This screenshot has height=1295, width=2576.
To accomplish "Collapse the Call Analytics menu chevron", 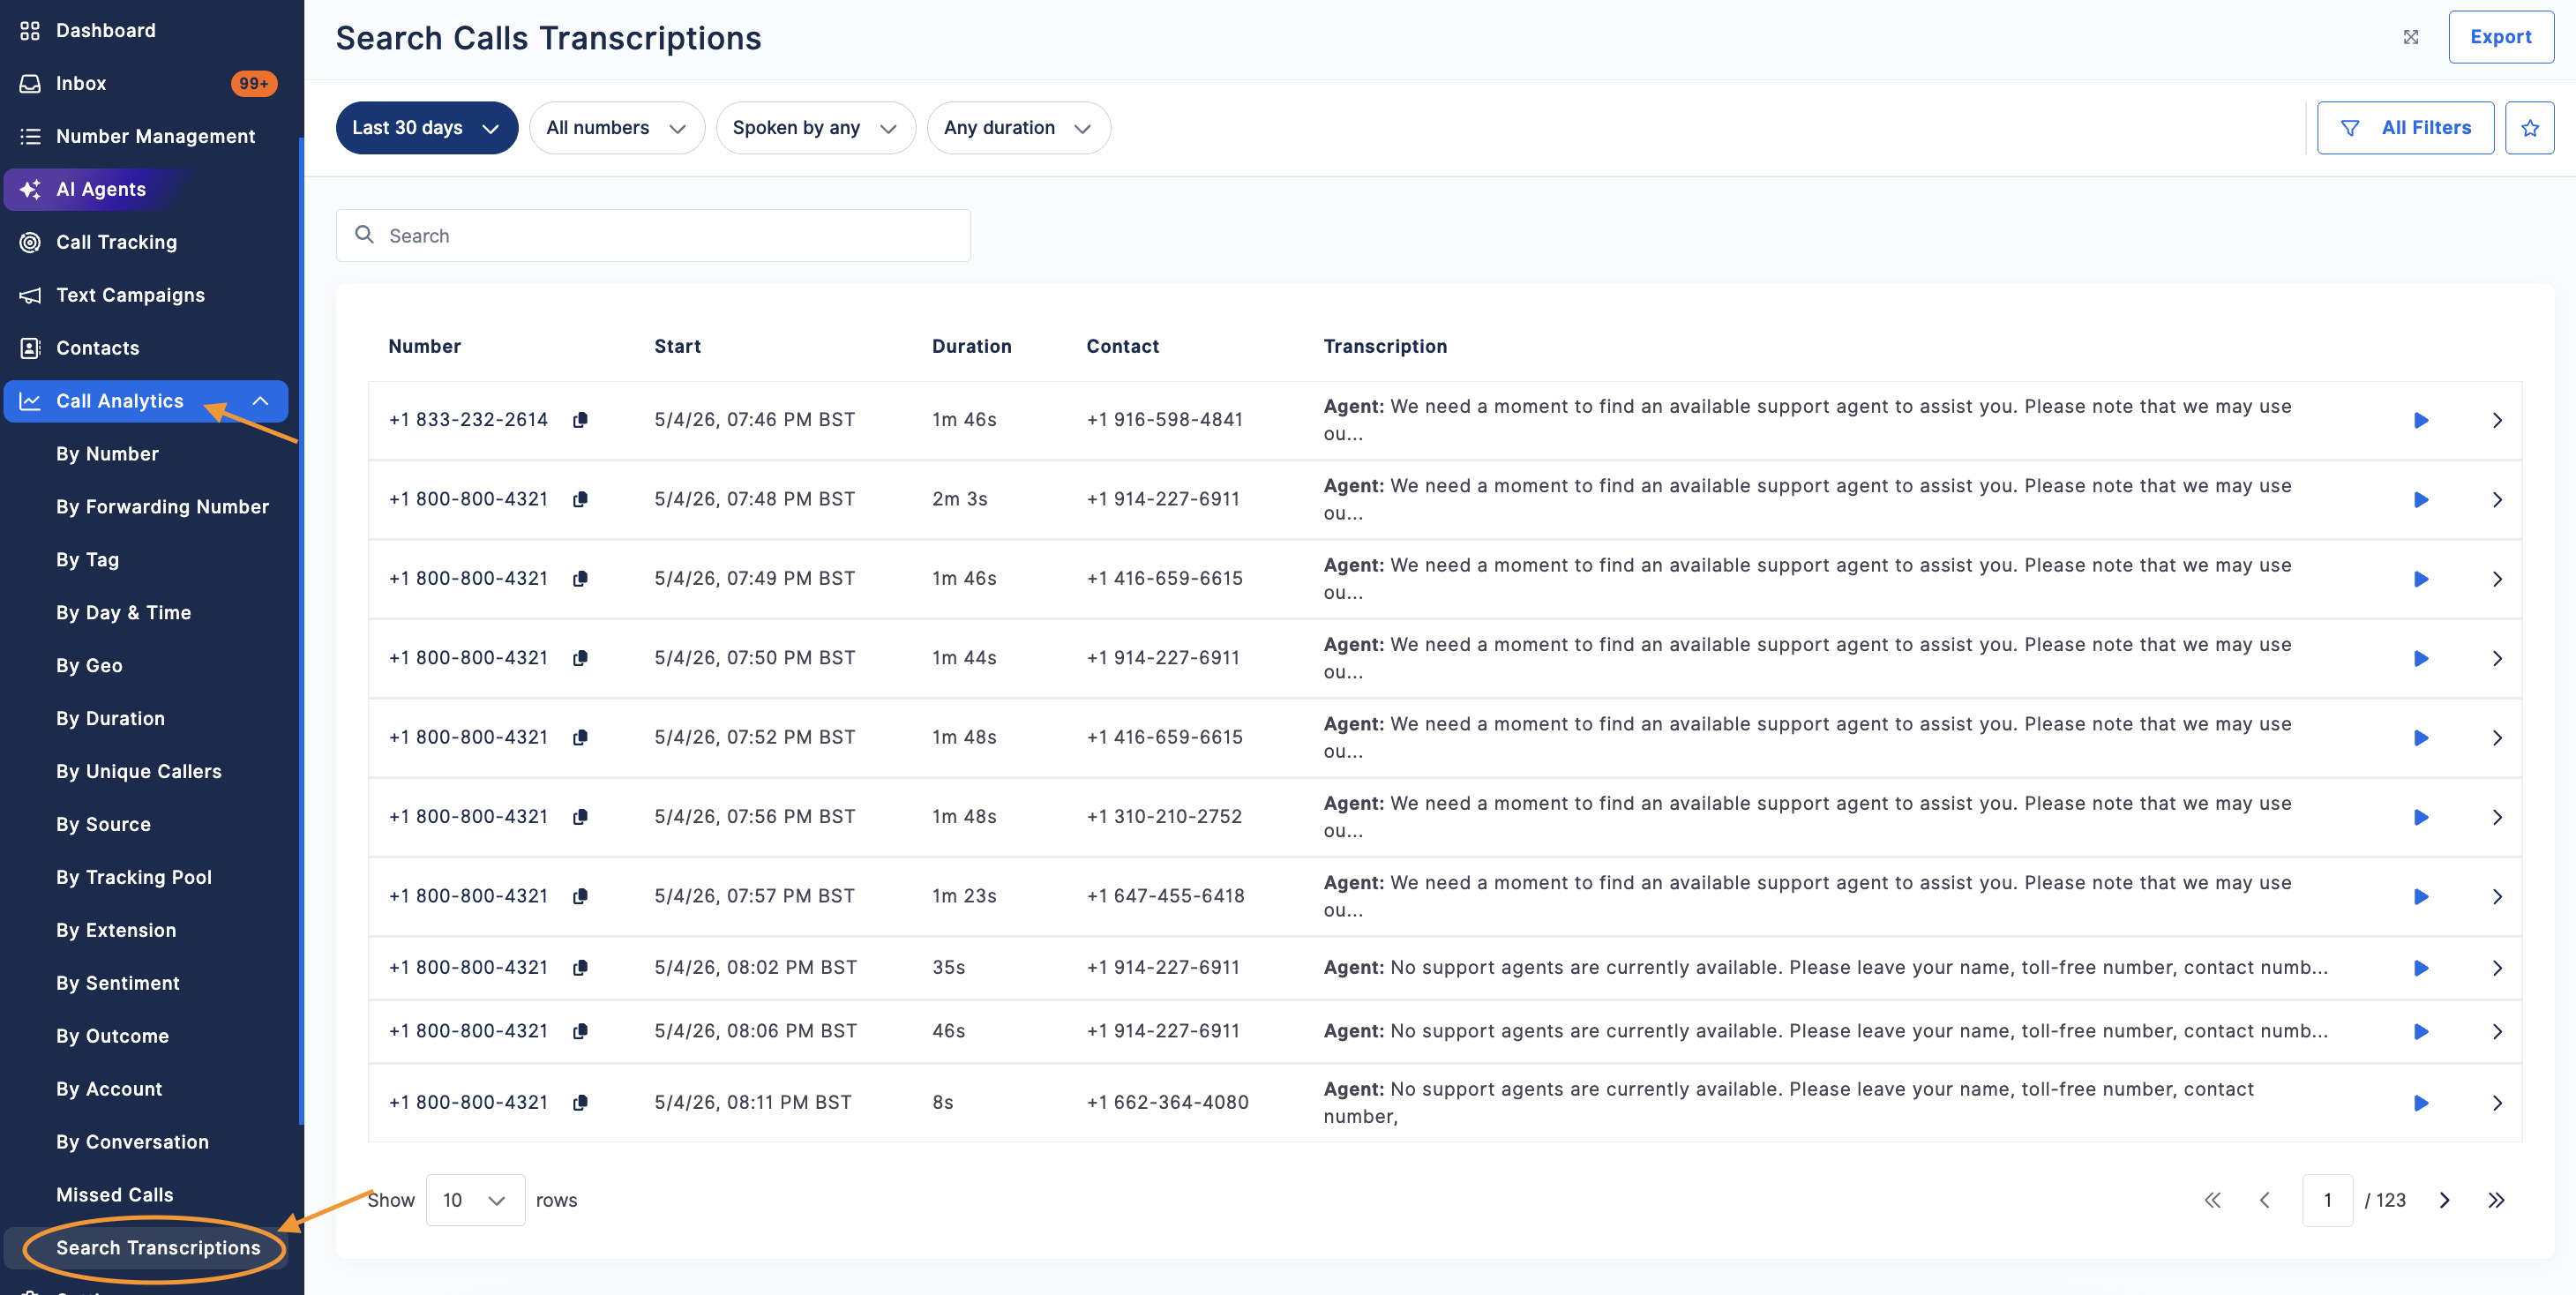I will [260, 401].
